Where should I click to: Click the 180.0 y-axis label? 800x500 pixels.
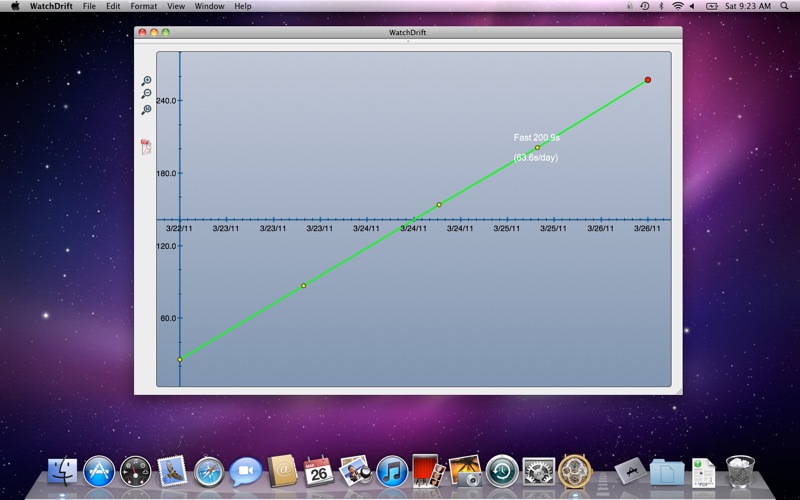[166, 173]
